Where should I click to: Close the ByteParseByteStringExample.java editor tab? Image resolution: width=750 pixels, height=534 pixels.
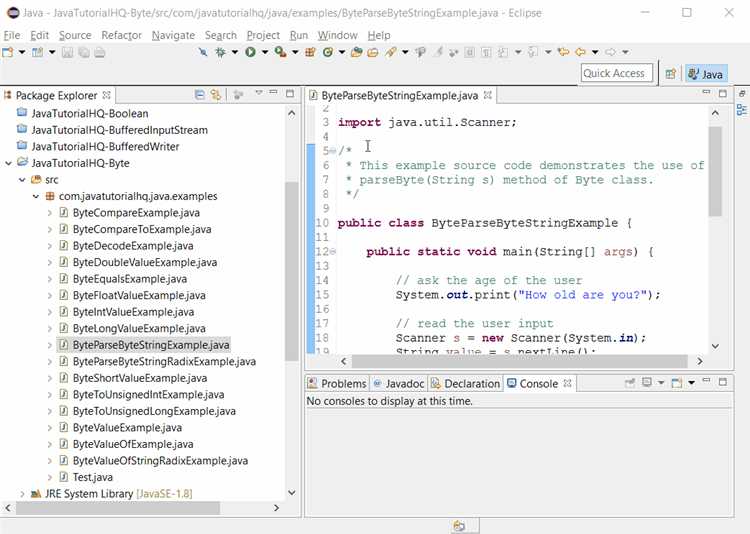point(487,95)
